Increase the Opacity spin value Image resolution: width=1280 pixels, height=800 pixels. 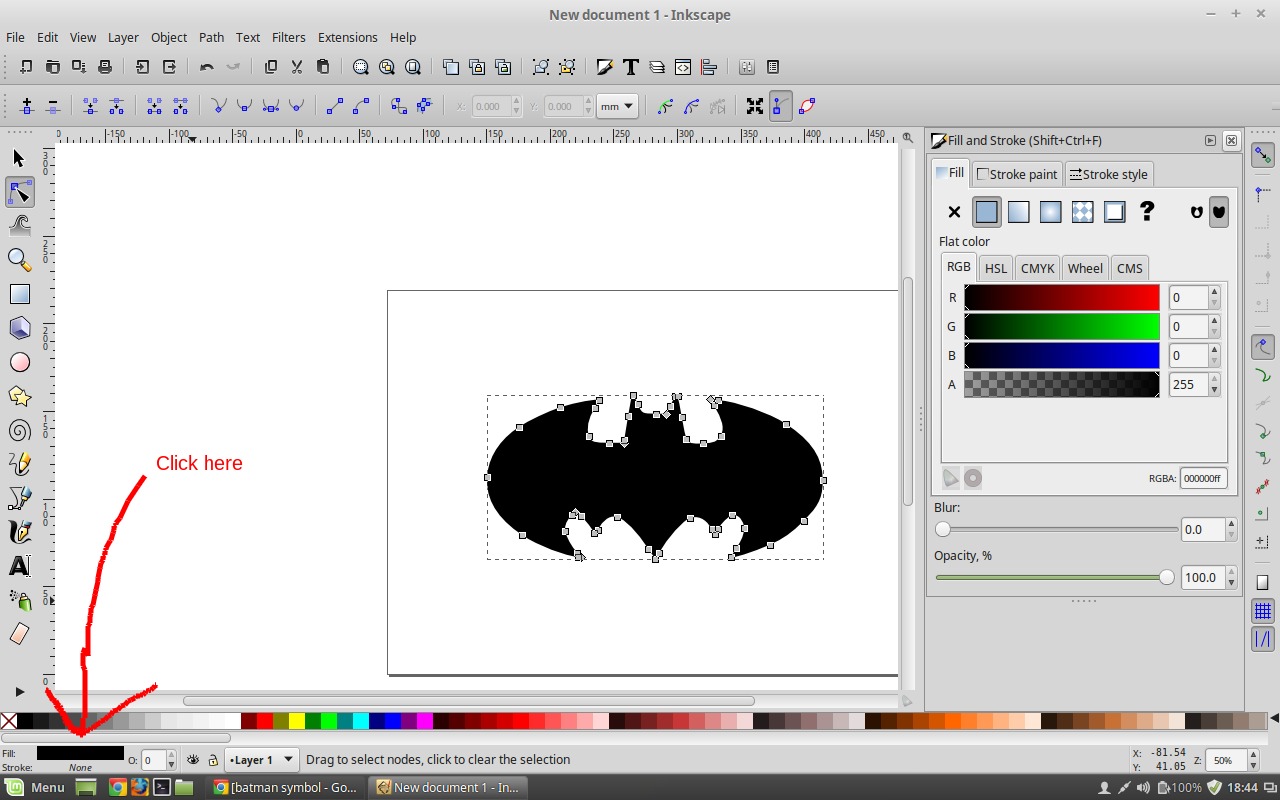pos(1231,572)
